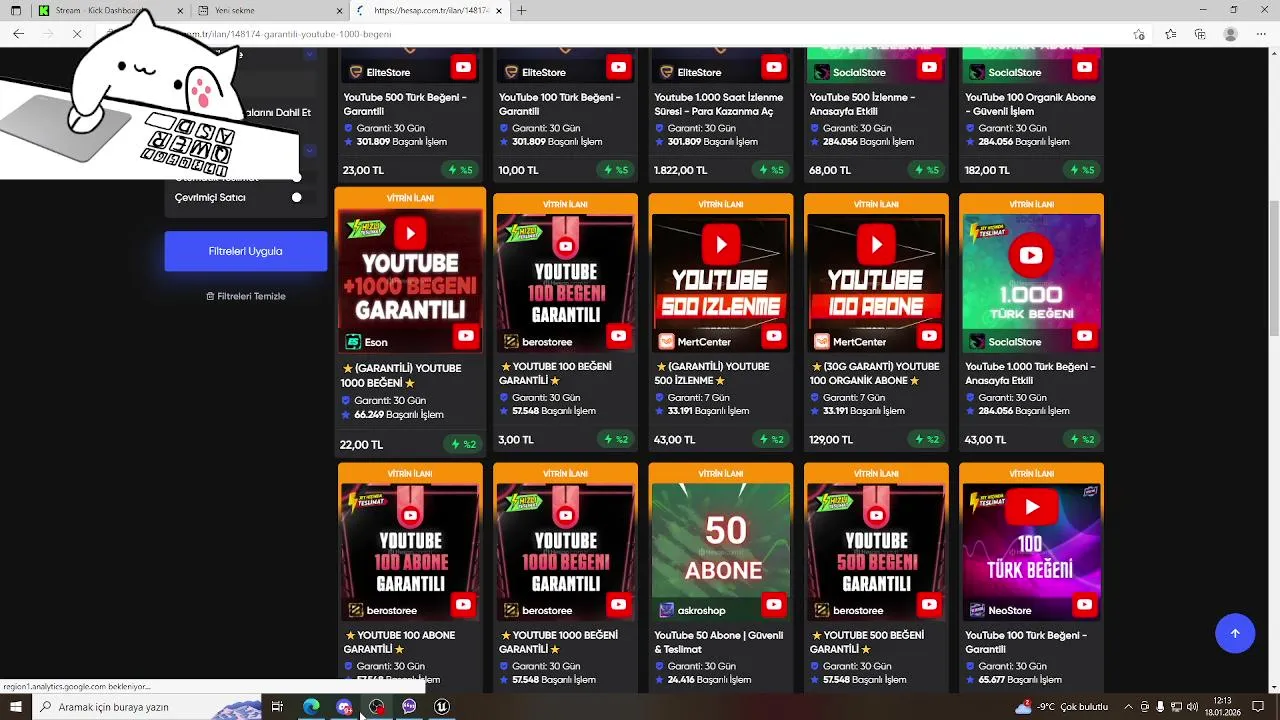Open YOUTUBE 100 ABONE GARANTİLİ listing title
This screenshot has width=1280, height=720.
(x=399, y=642)
